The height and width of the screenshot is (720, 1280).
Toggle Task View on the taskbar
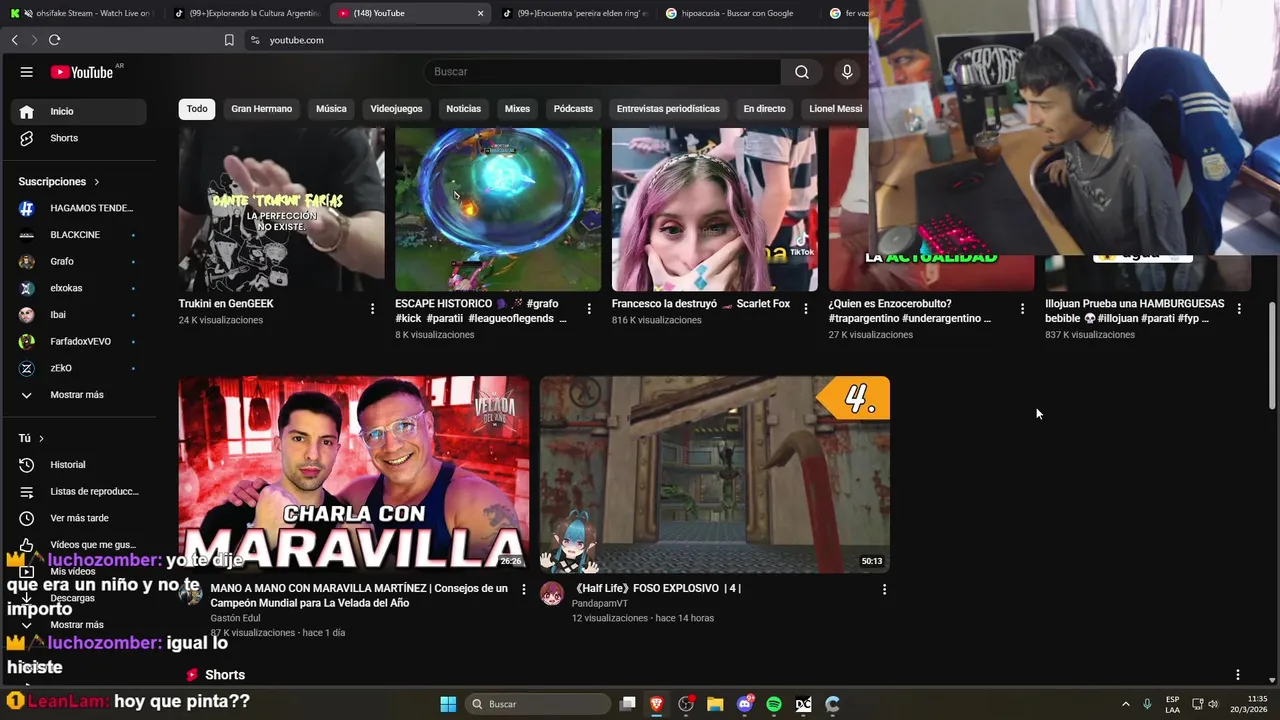pos(627,704)
